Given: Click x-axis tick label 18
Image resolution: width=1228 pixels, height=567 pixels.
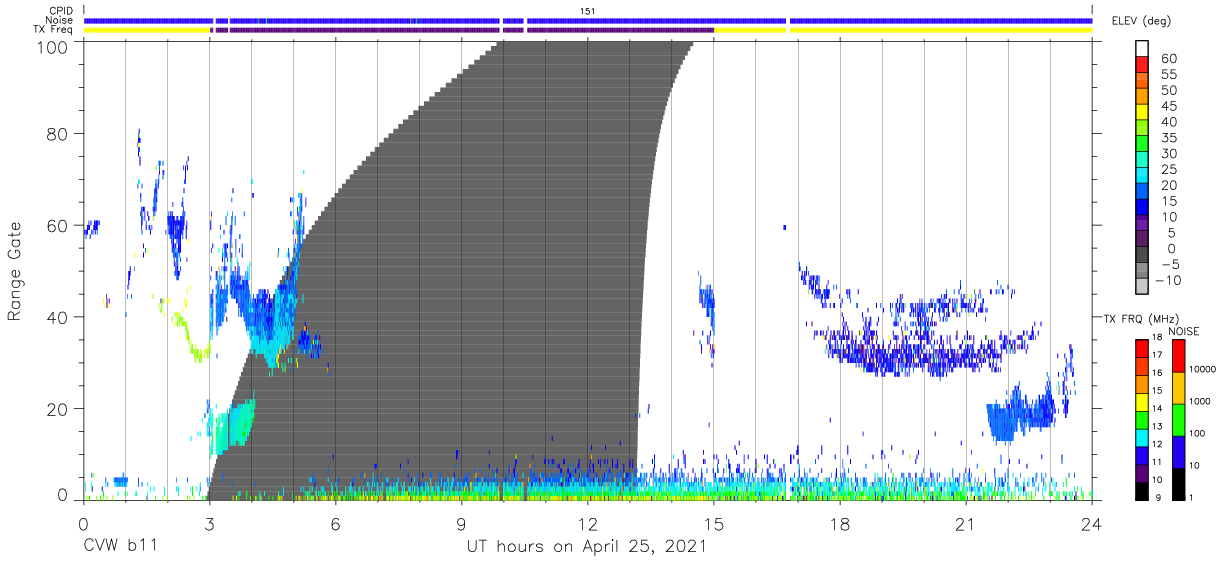Looking at the screenshot, I should (839, 522).
